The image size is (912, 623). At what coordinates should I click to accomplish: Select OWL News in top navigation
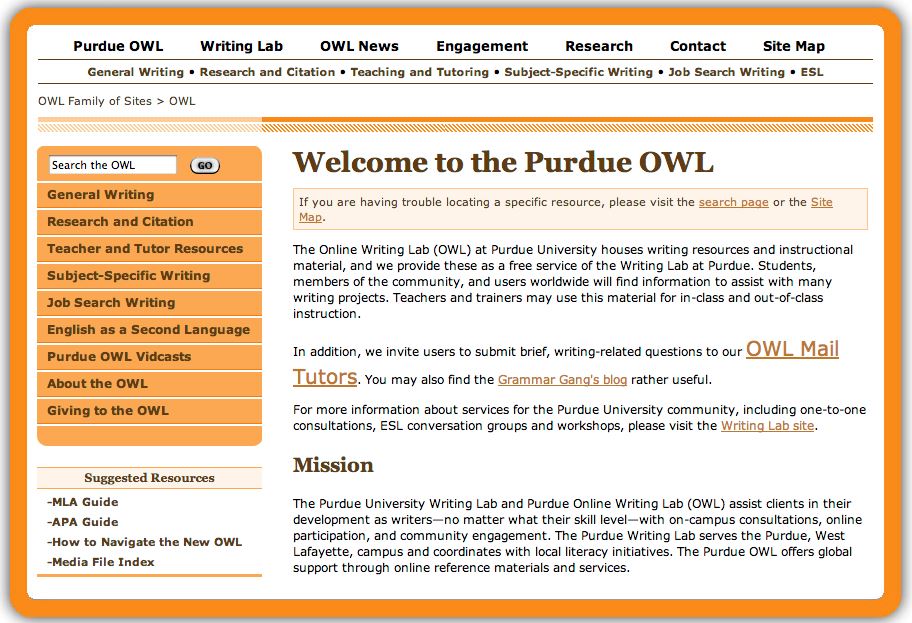pos(359,46)
